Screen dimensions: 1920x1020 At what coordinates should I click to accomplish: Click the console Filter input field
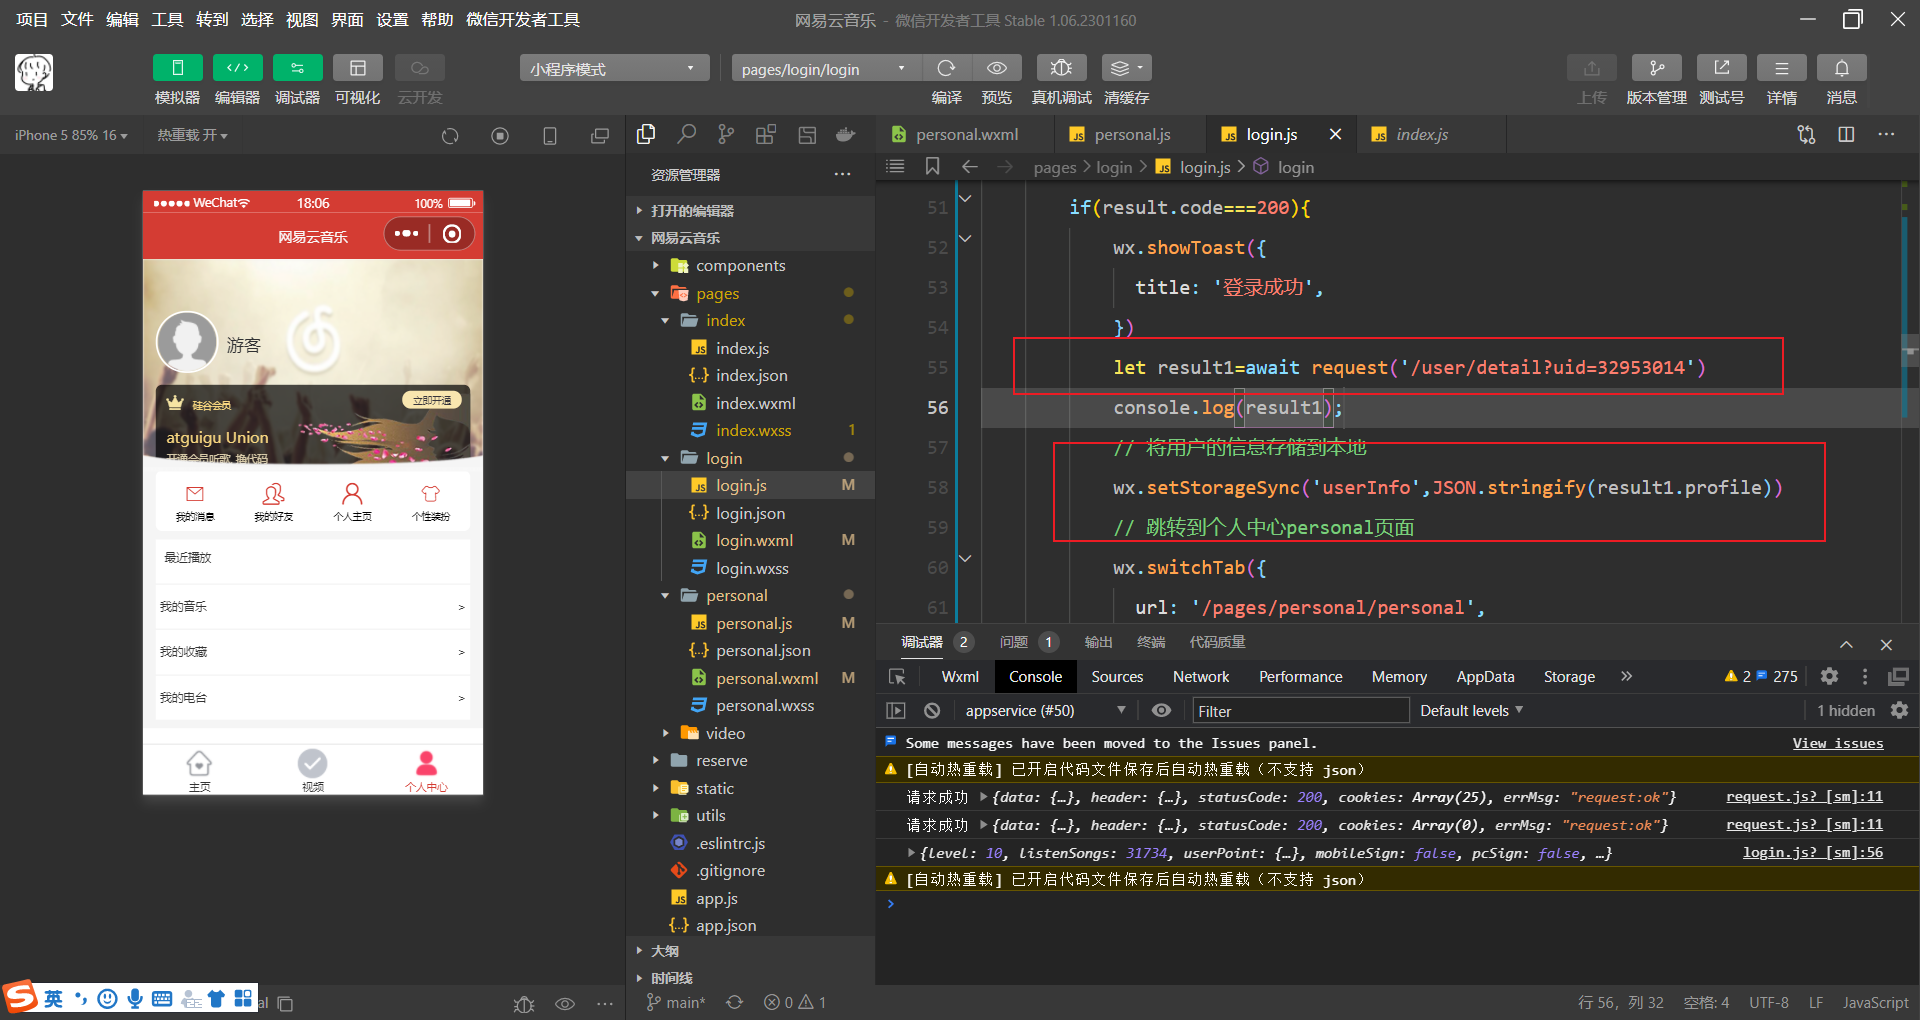pos(1300,711)
